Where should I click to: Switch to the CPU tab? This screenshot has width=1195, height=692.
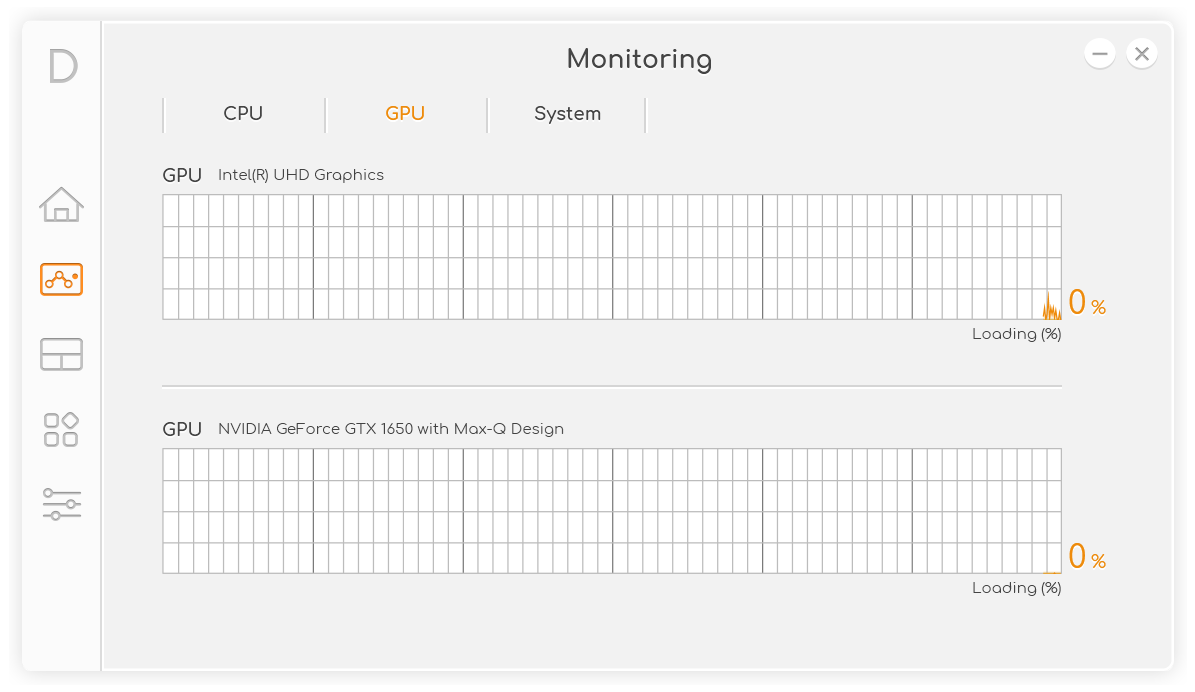[243, 114]
